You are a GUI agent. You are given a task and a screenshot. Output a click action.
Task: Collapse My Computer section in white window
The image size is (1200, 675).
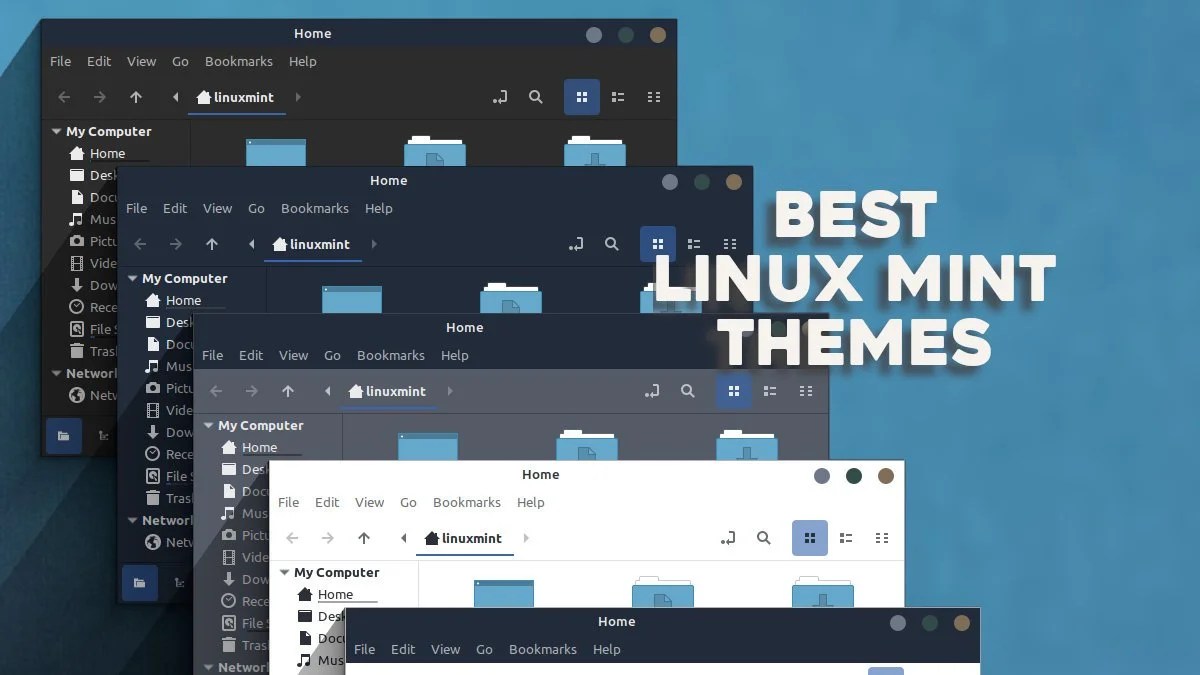click(x=284, y=572)
